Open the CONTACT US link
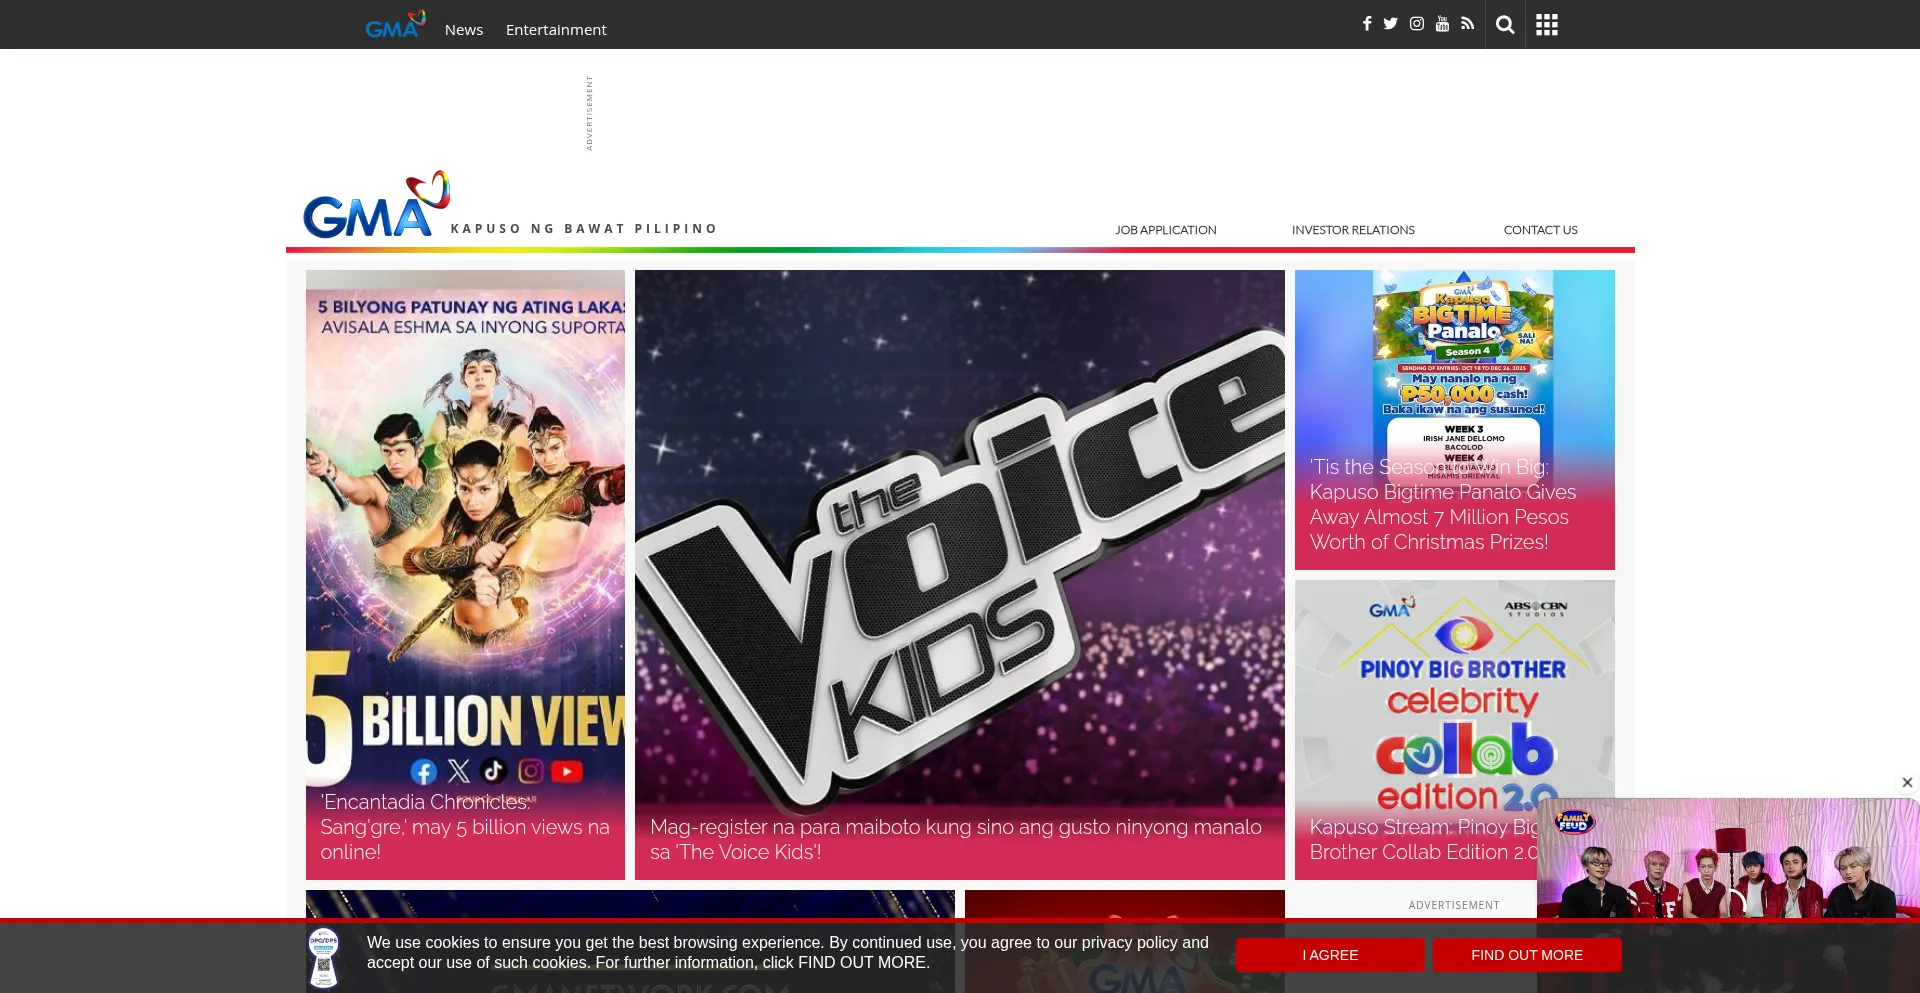 pyautogui.click(x=1540, y=229)
